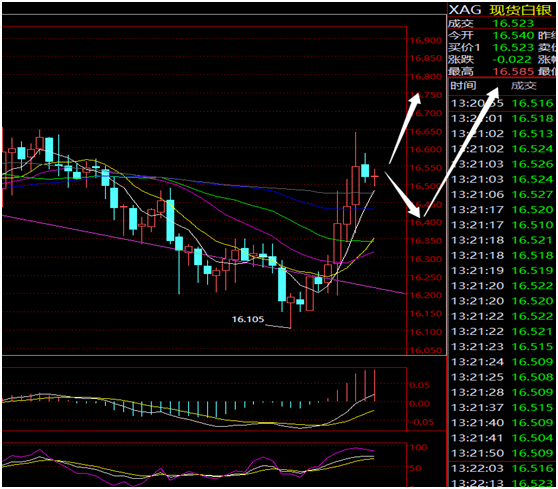Select tick row 13:21:18 priced 16.521
The width and height of the screenshot is (558, 489).
pyautogui.click(x=502, y=240)
